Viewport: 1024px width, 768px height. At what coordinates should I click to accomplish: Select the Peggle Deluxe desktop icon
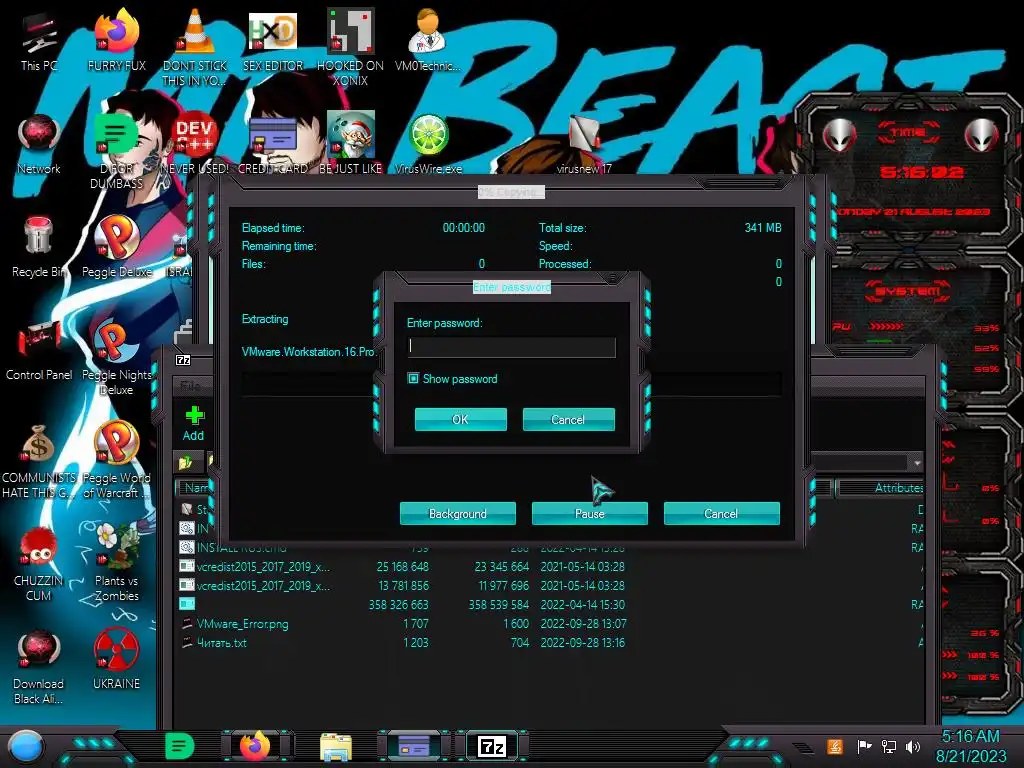117,247
